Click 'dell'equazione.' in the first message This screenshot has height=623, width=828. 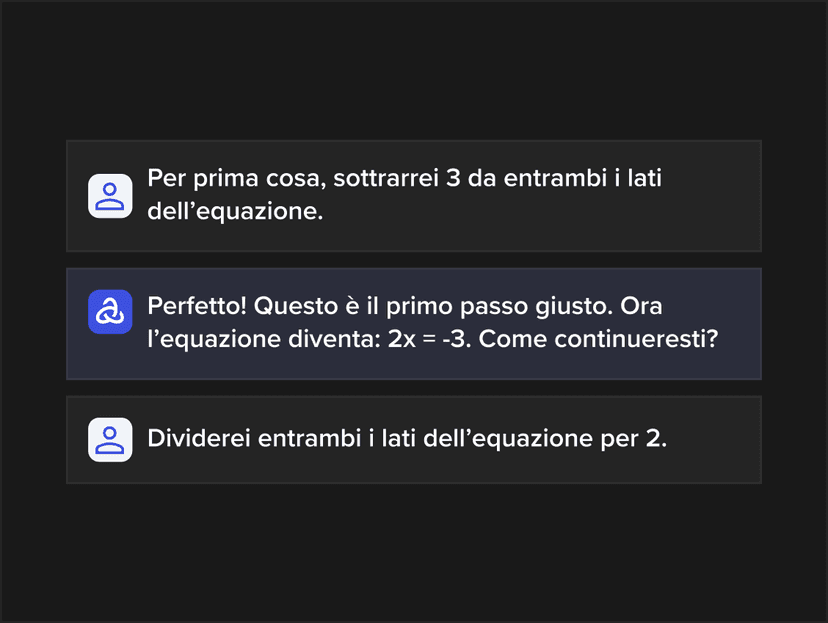(235, 211)
